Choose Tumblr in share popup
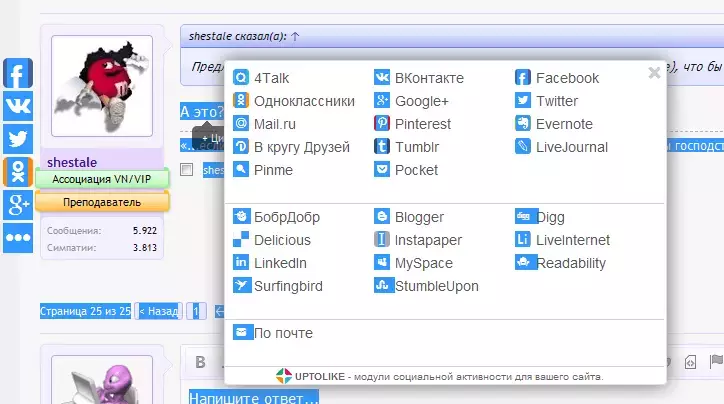The image size is (724, 404). (x=406, y=147)
